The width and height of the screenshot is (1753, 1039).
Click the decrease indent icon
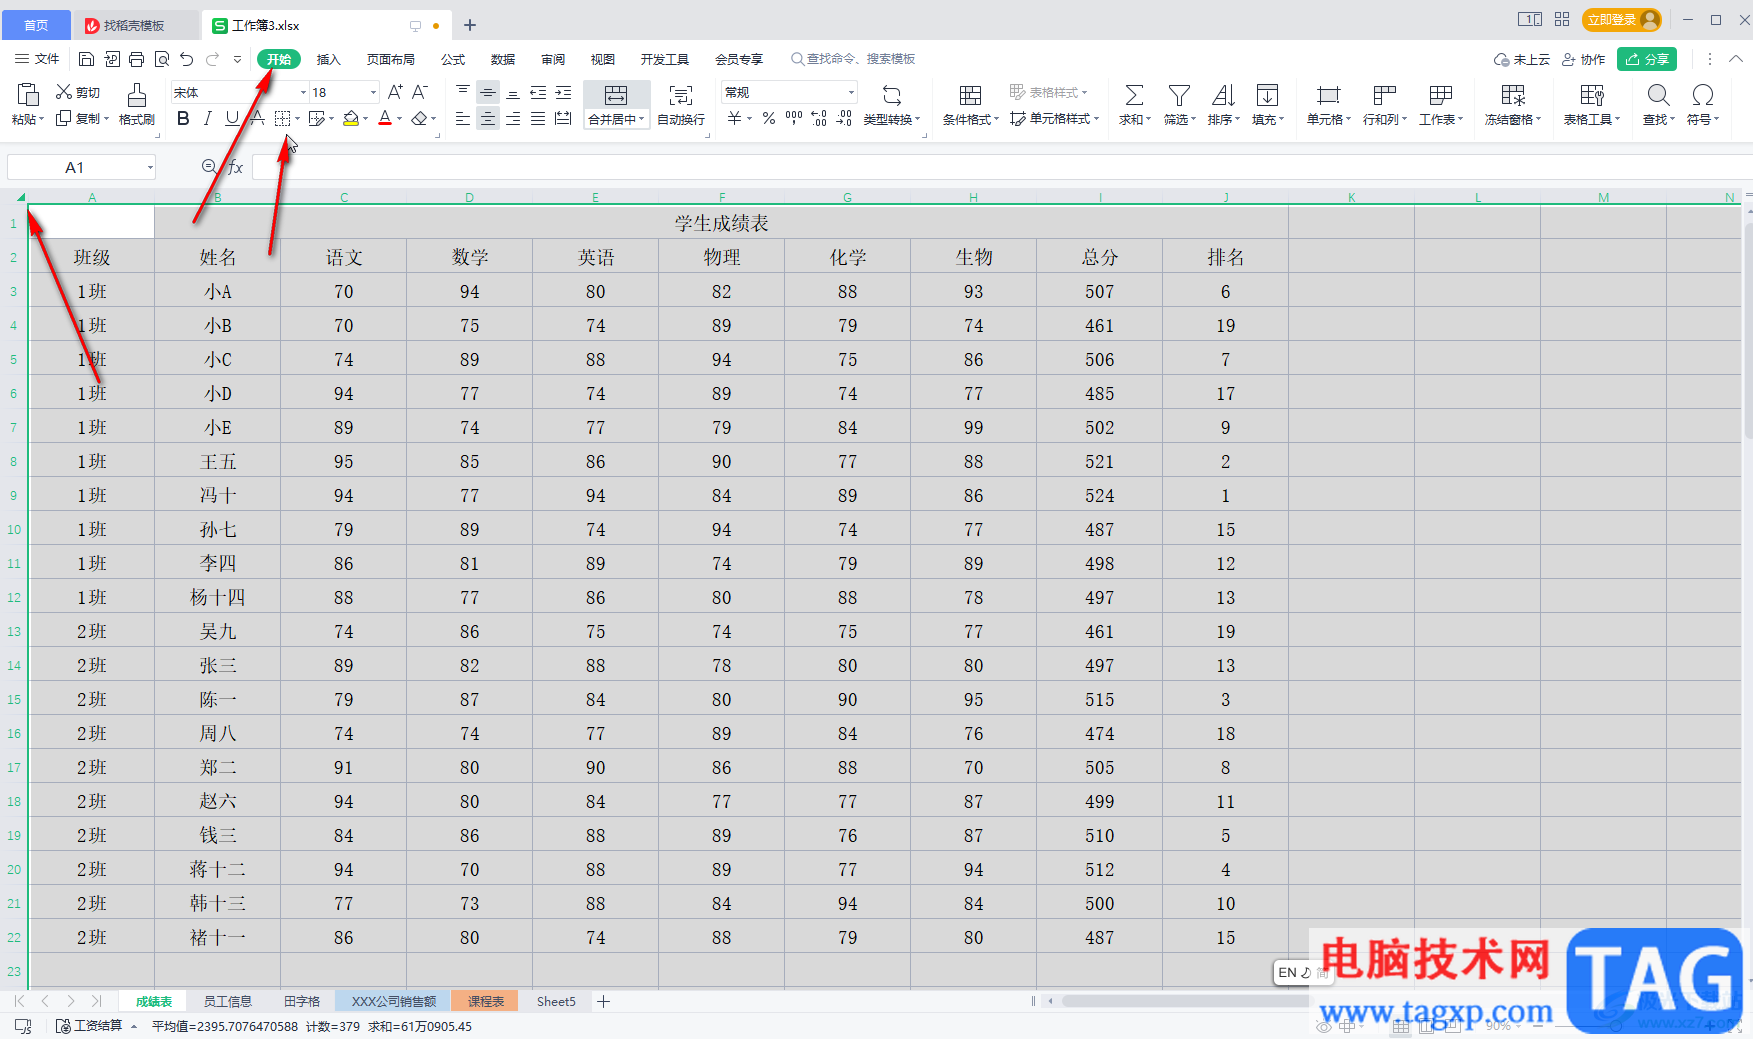tap(538, 92)
